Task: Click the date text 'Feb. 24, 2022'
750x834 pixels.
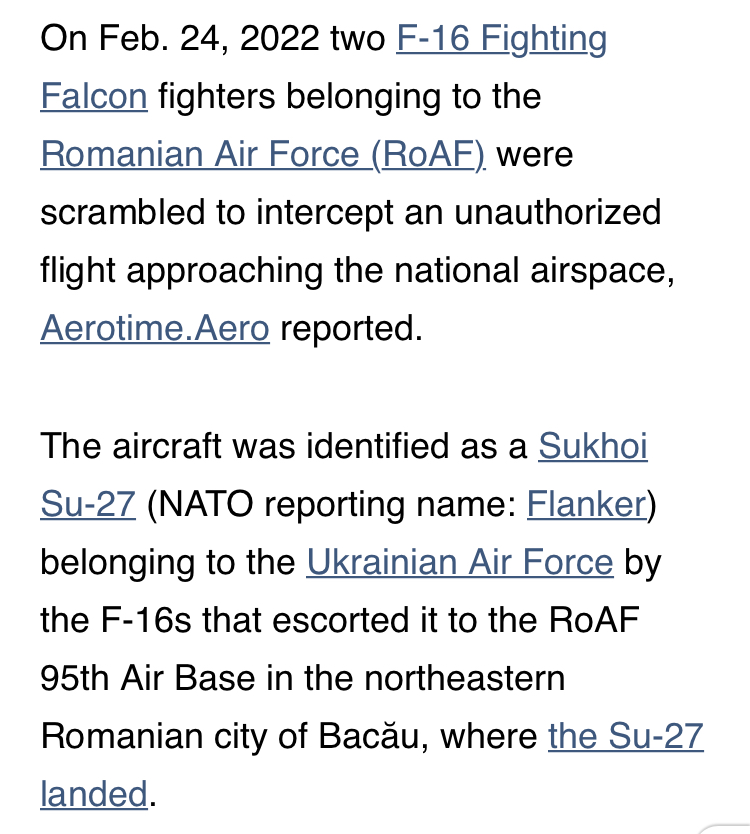Action: click(209, 39)
